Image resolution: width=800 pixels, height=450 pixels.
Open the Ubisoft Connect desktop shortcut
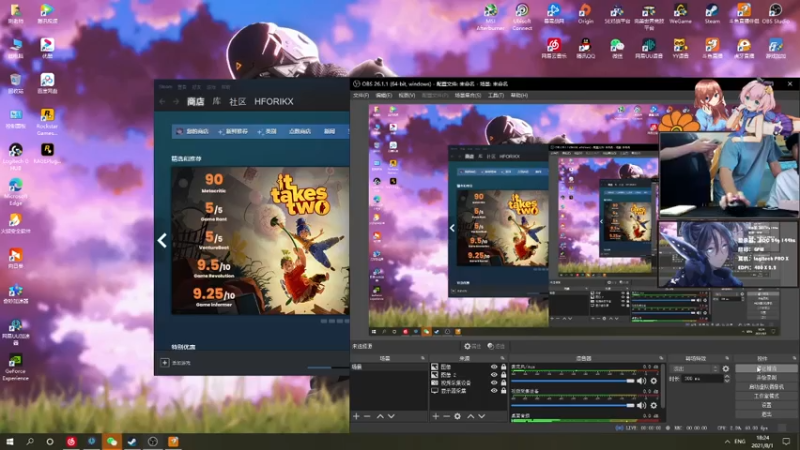pos(522,17)
